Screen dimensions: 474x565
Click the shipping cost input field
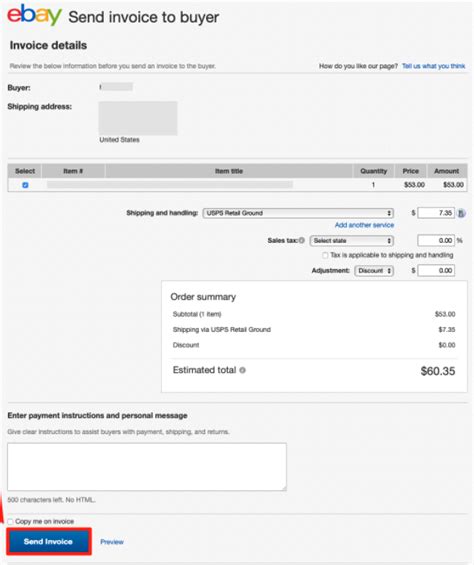coord(436,213)
